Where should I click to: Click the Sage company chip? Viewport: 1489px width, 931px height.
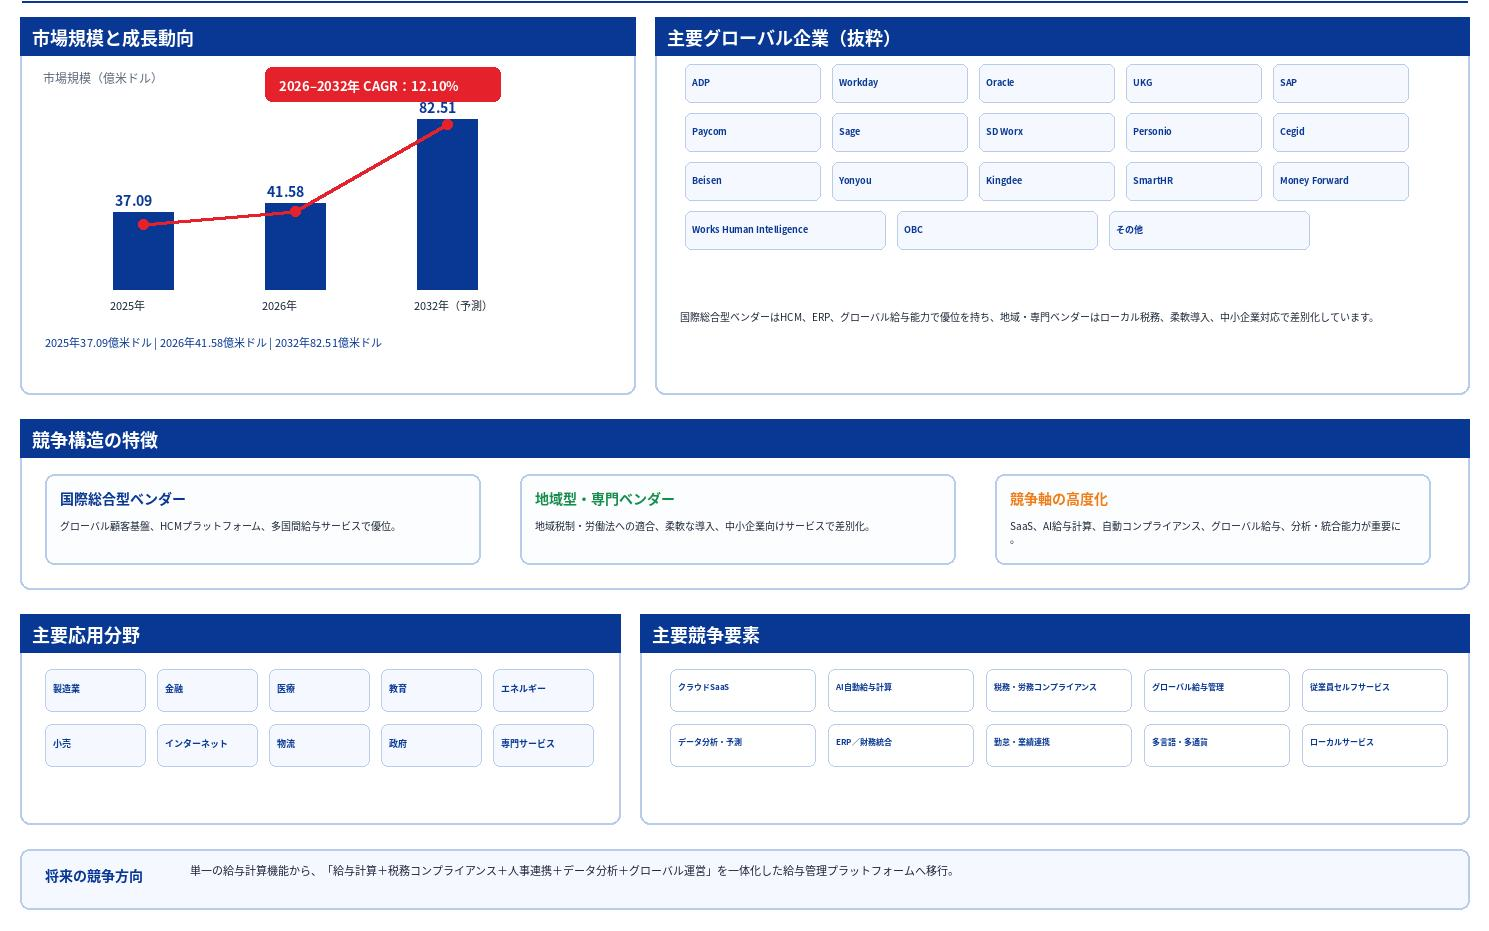tap(899, 132)
